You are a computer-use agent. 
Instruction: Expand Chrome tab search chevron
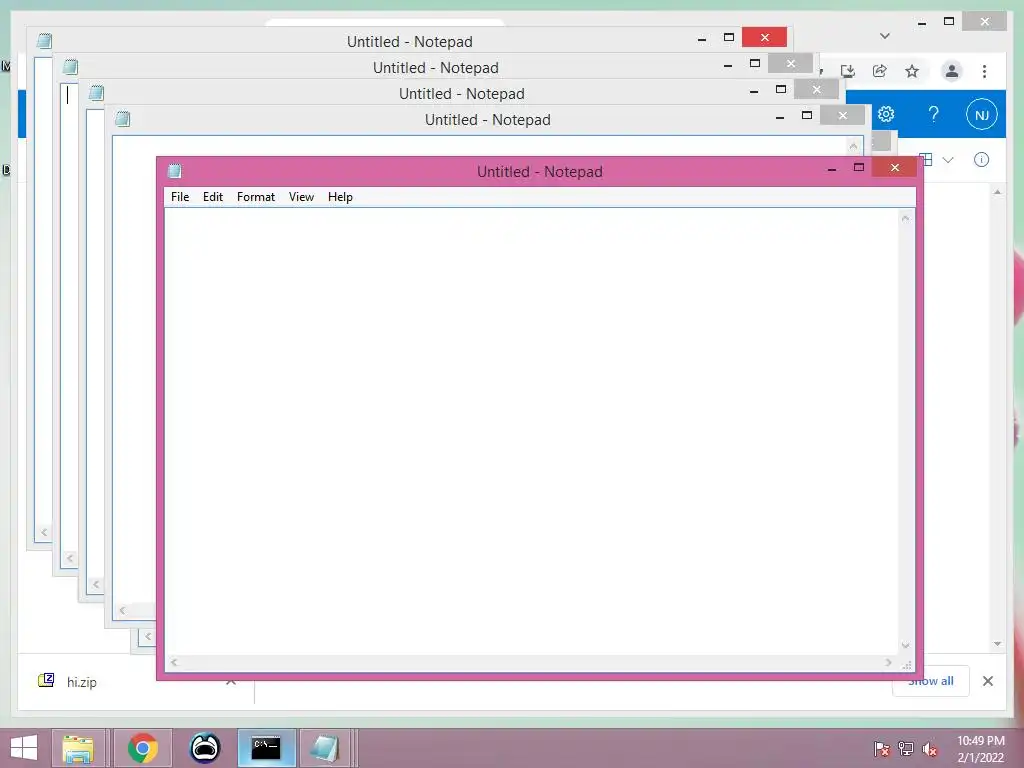coord(884,36)
